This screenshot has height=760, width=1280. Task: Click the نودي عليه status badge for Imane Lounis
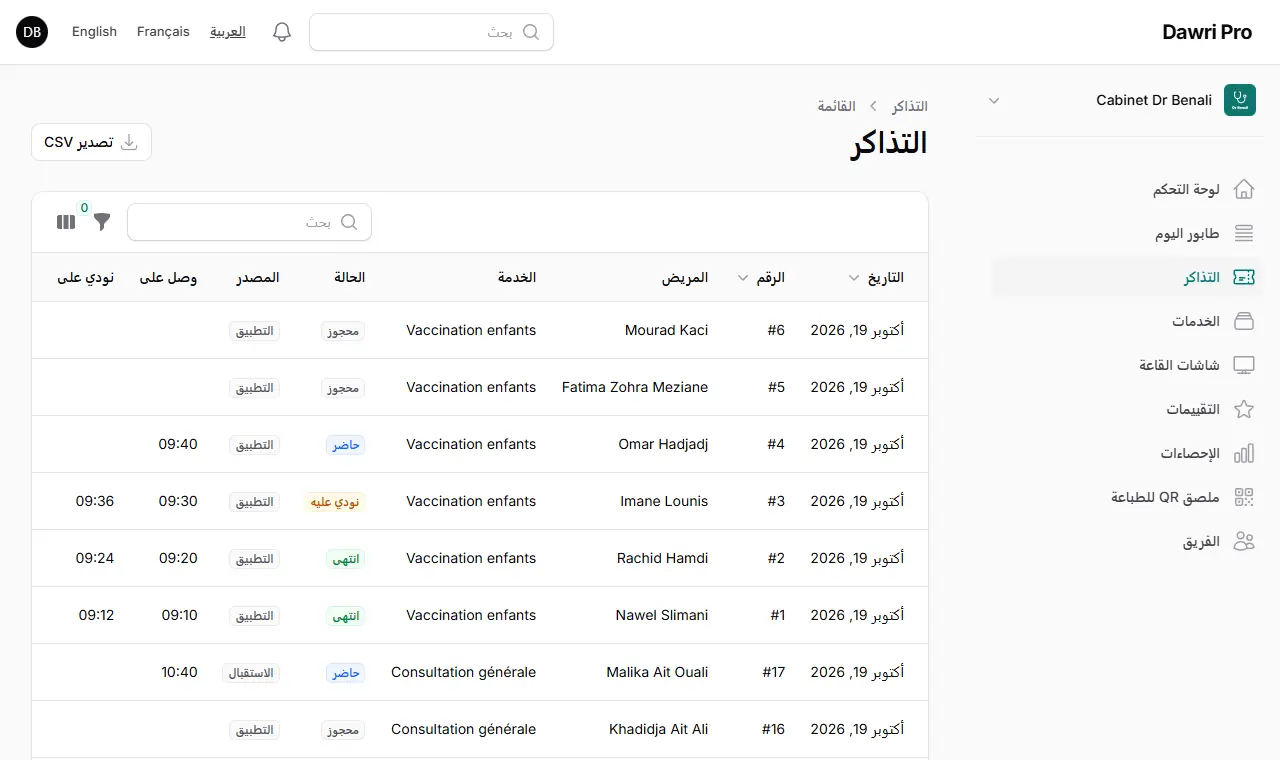click(x=335, y=501)
